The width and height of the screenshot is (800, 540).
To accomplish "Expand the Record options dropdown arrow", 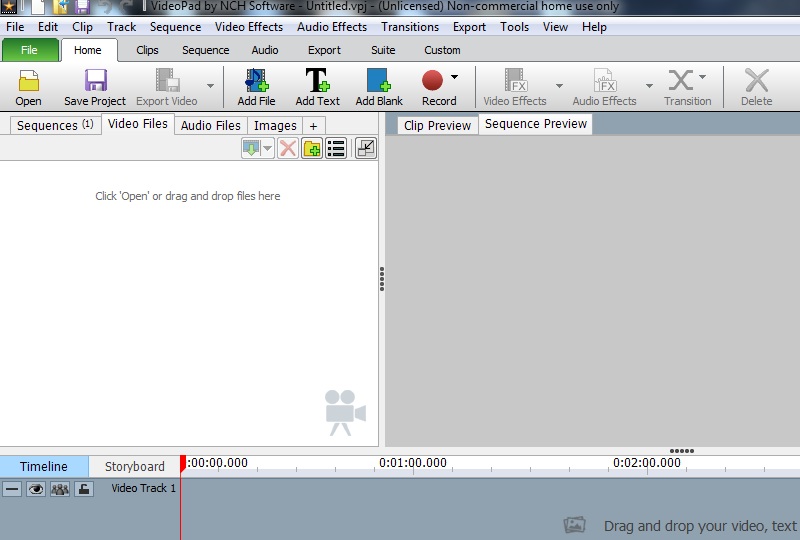I will pos(454,77).
